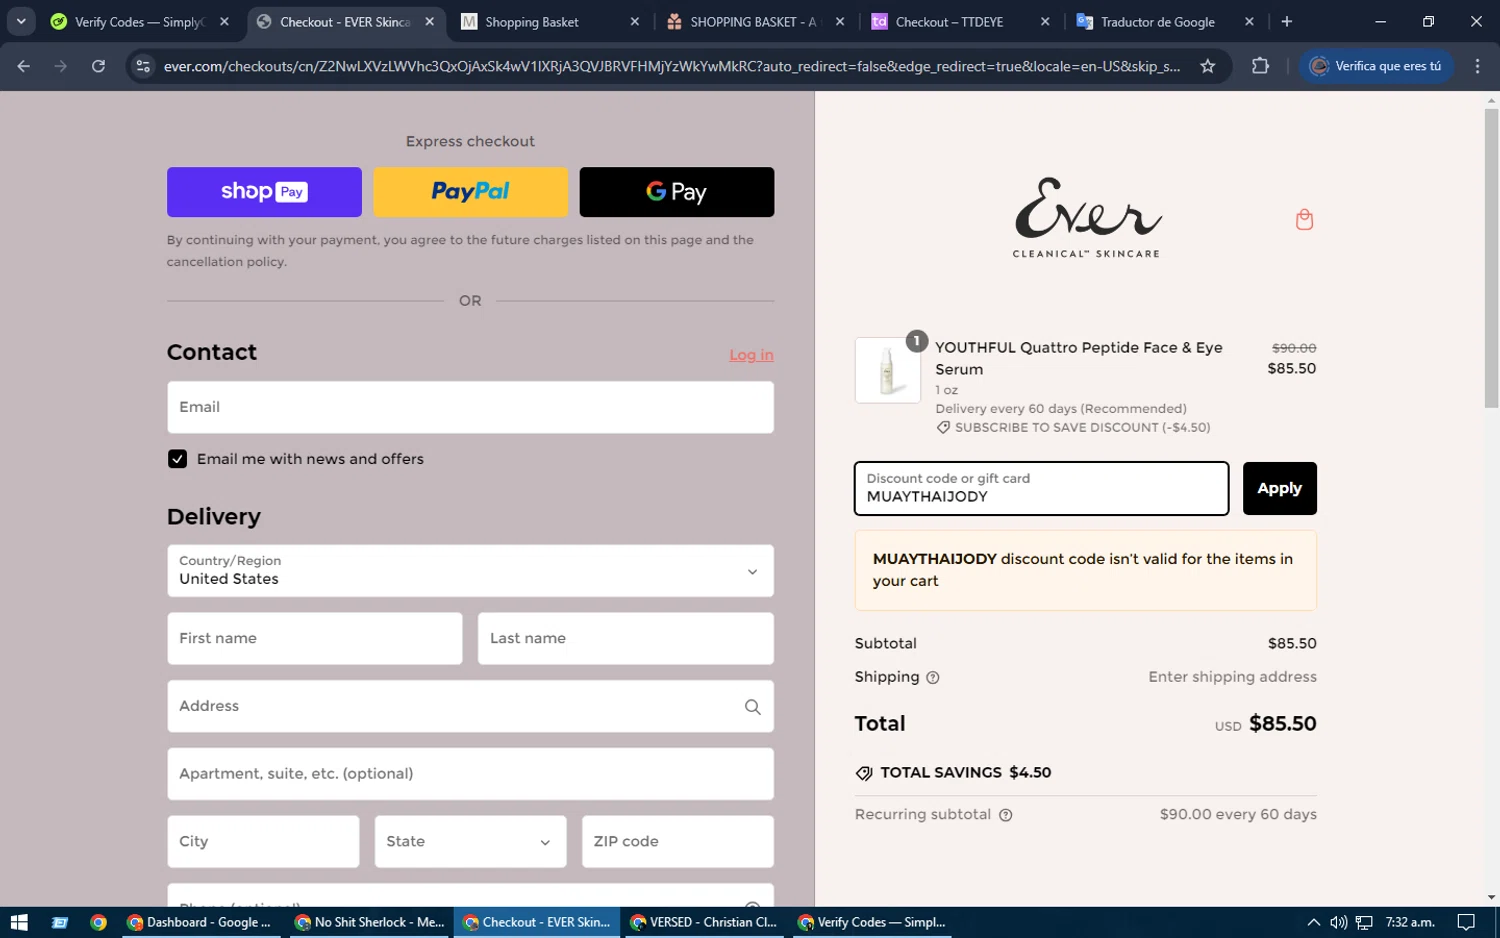Open the volume control in system tray

click(1338, 922)
